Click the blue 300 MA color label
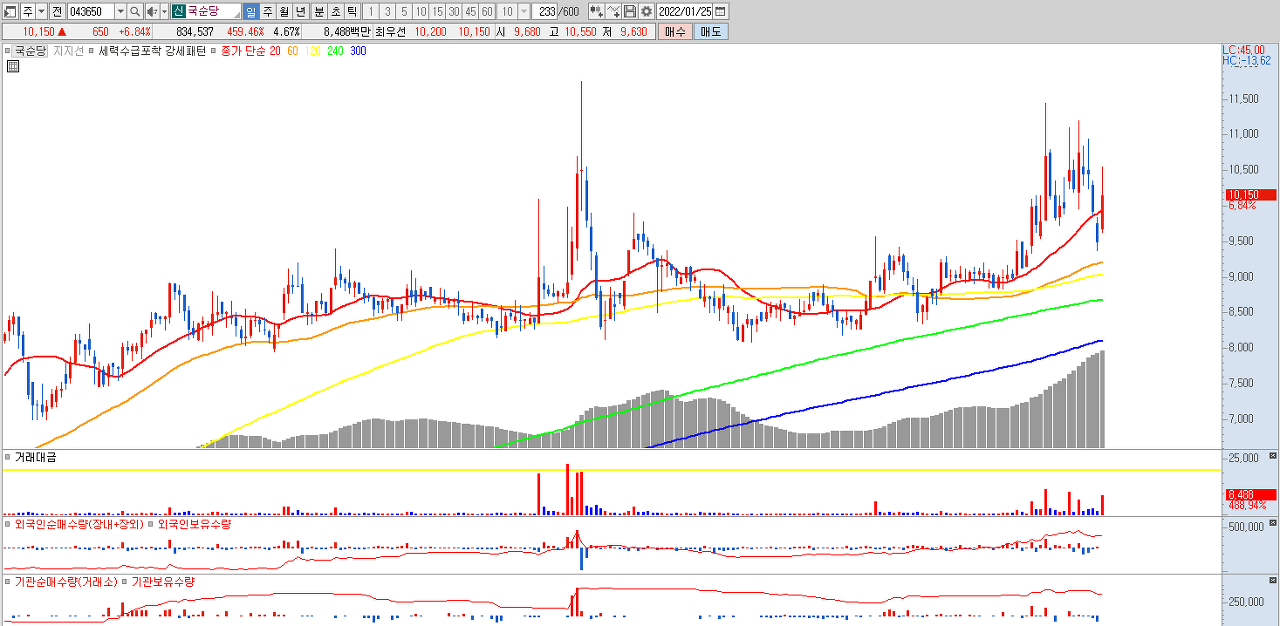1280x626 pixels. click(358, 50)
